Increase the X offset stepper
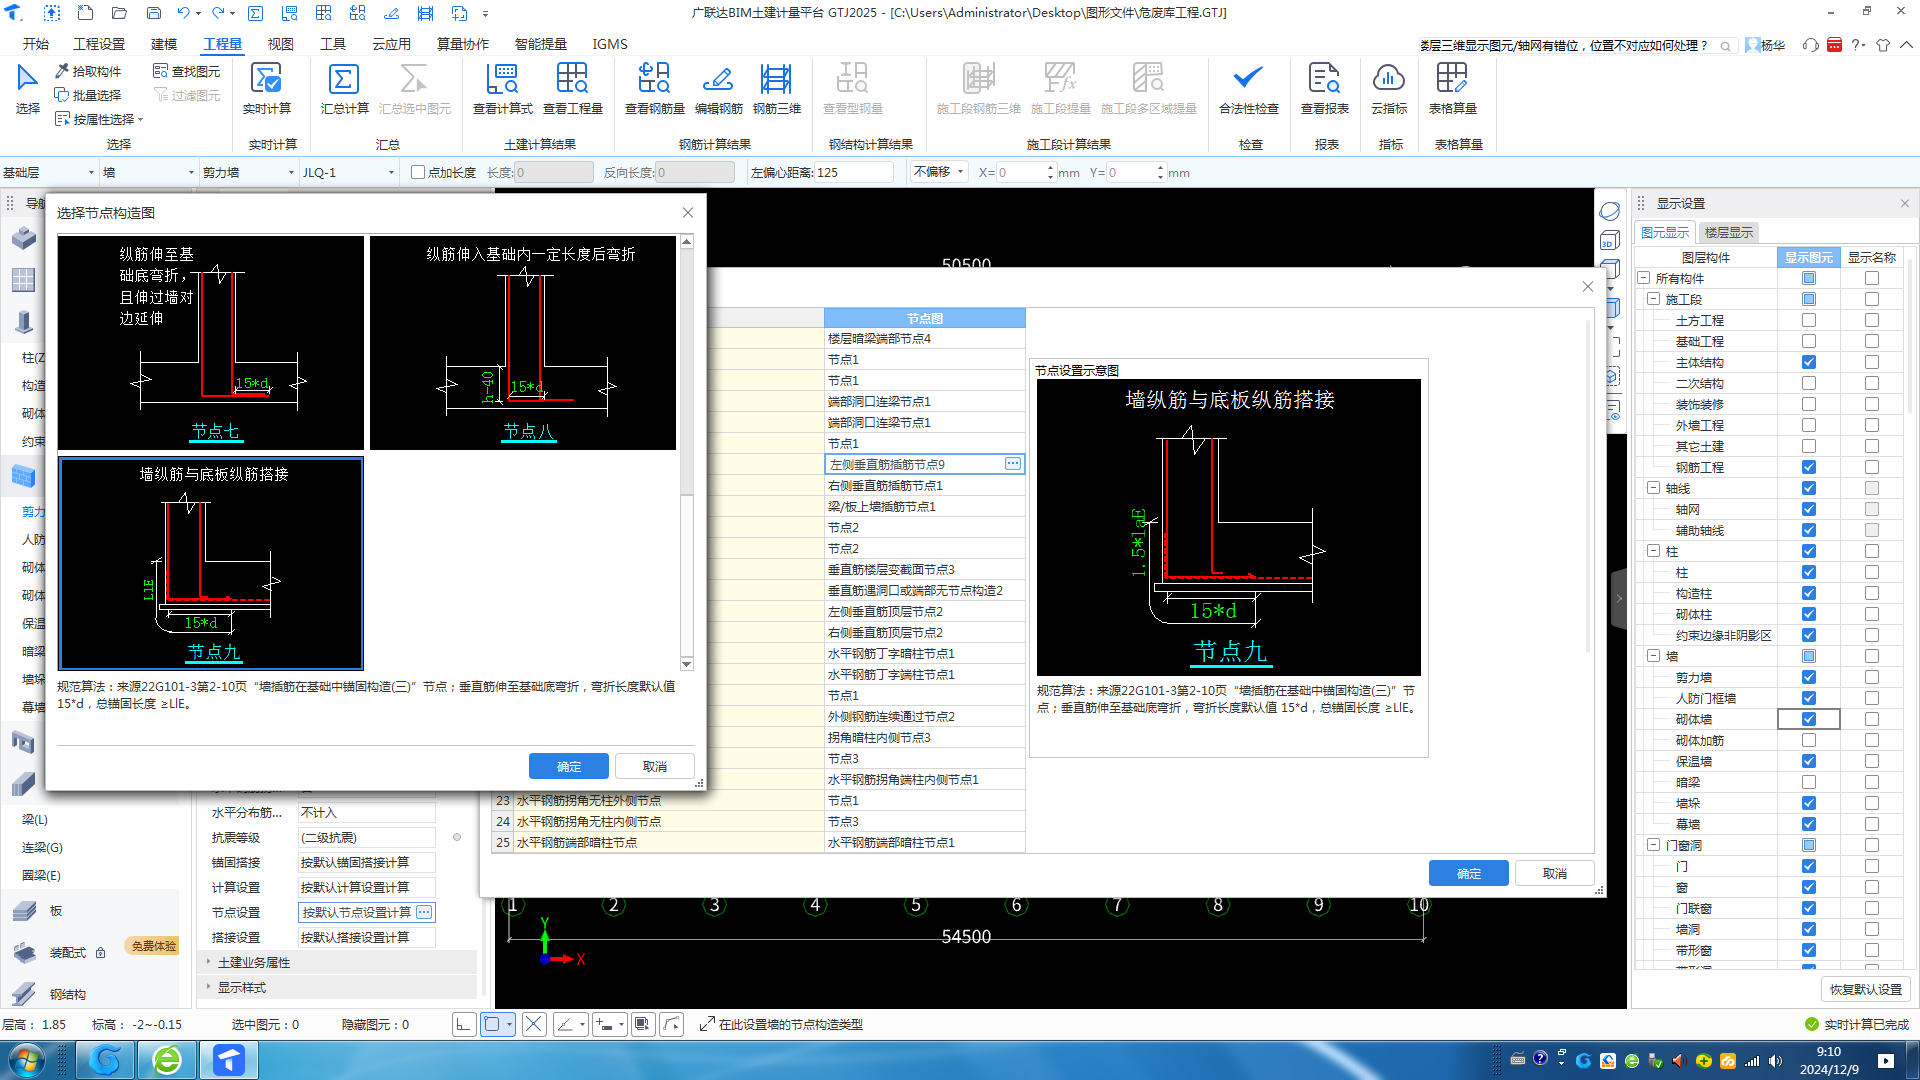Screen dimensions: 1920x1080 click(x=1050, y=168)
